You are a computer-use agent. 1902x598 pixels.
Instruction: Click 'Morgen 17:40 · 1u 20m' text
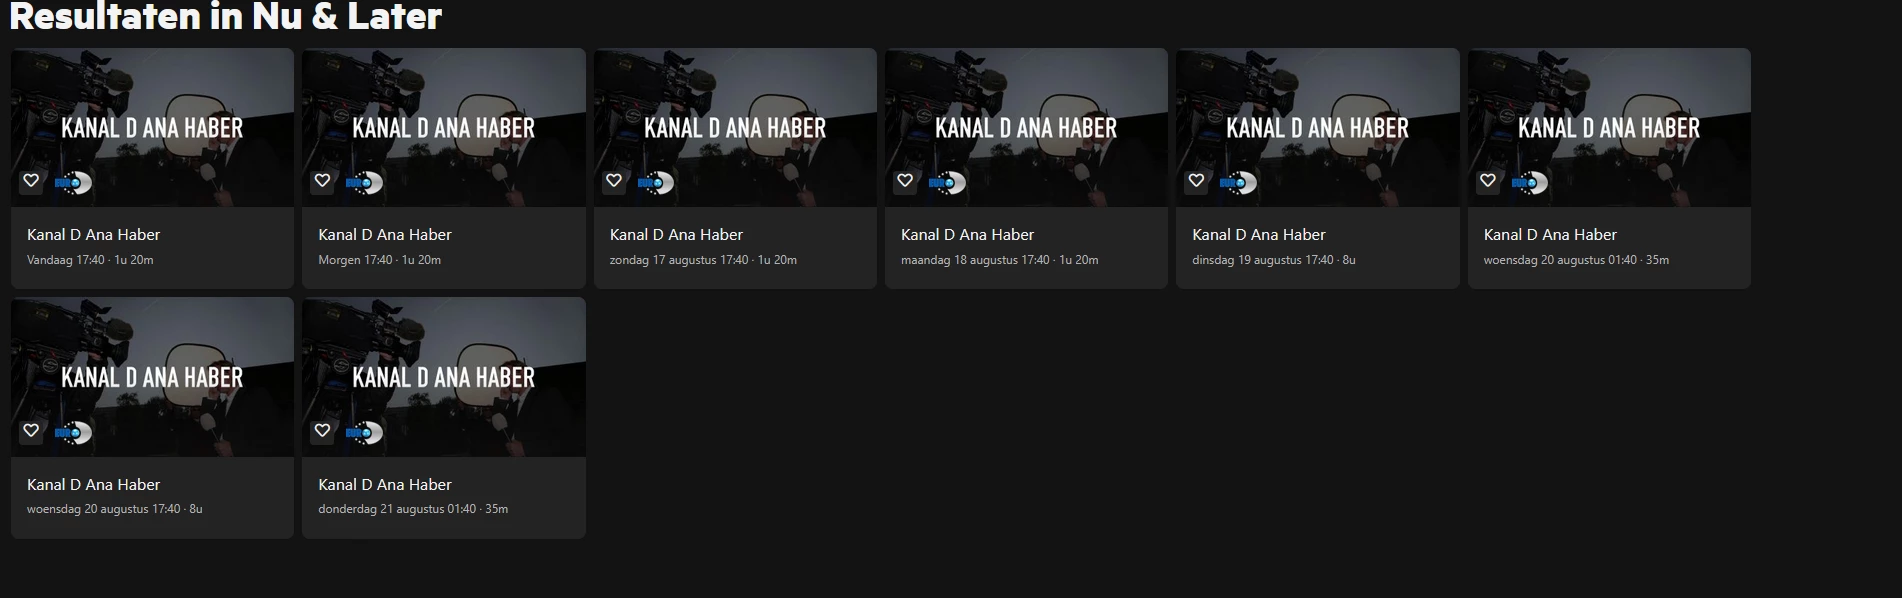tap(380, 260)
